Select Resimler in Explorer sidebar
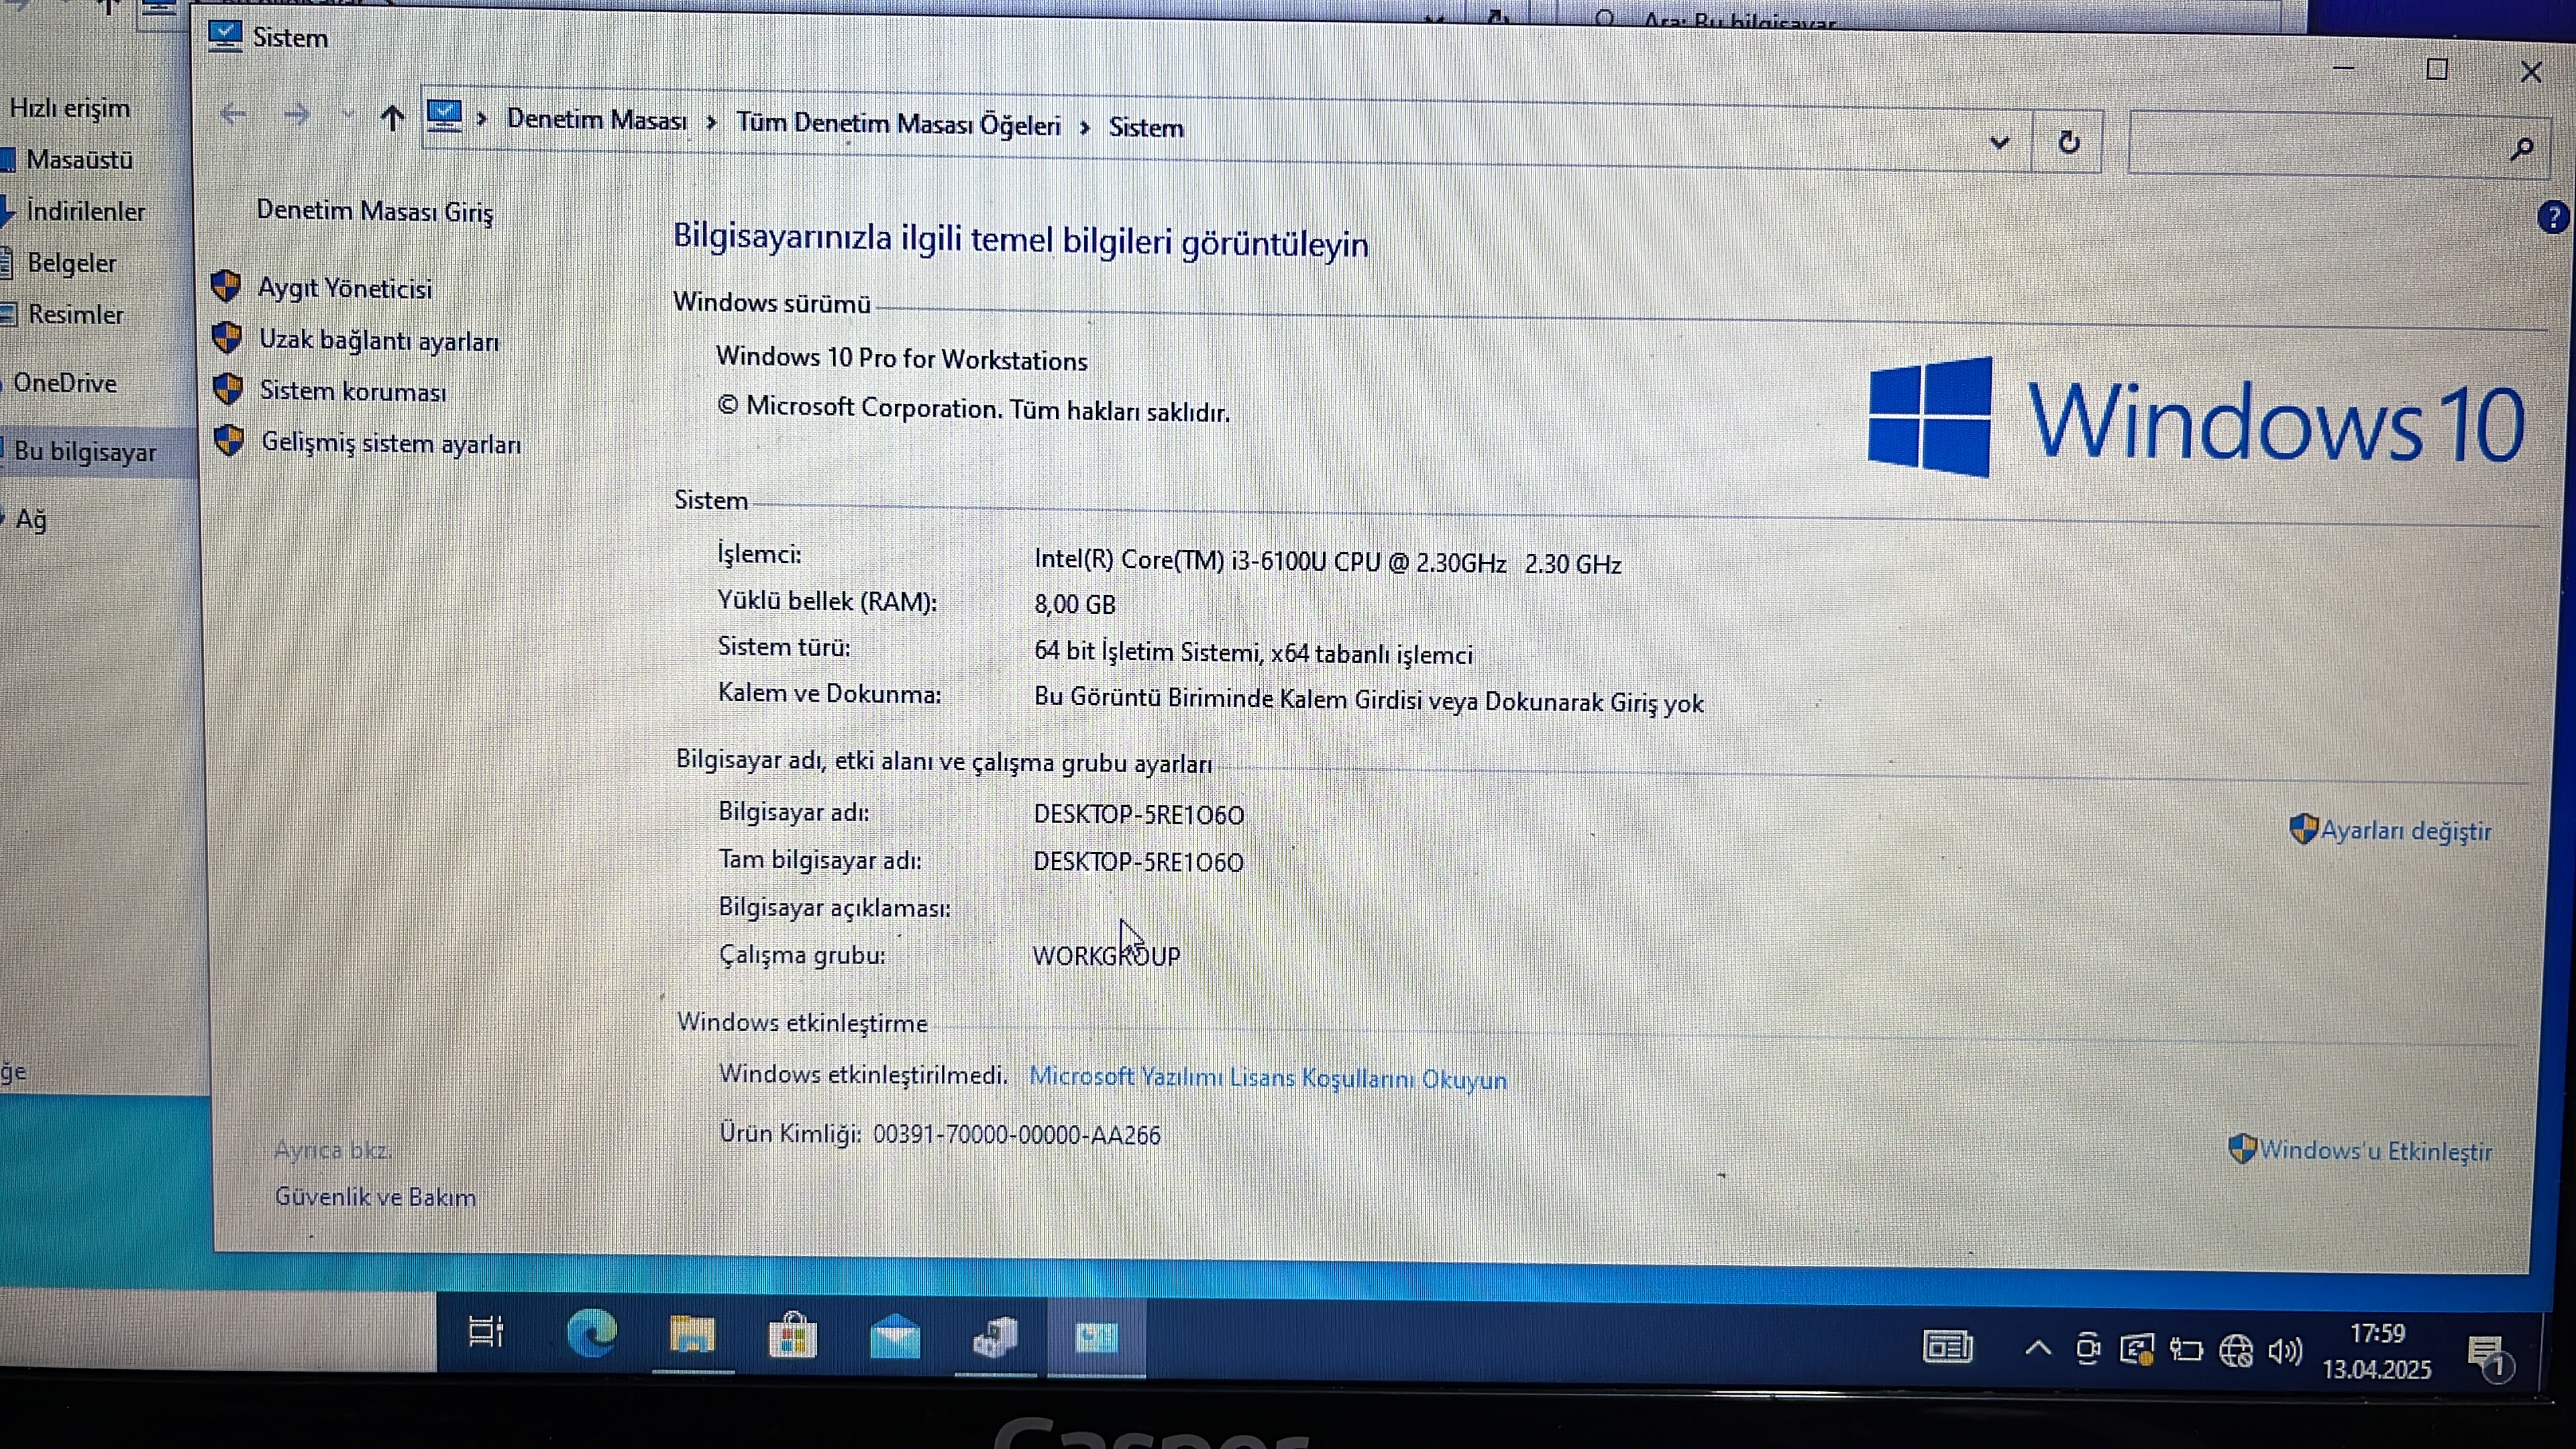 point(75,314)
